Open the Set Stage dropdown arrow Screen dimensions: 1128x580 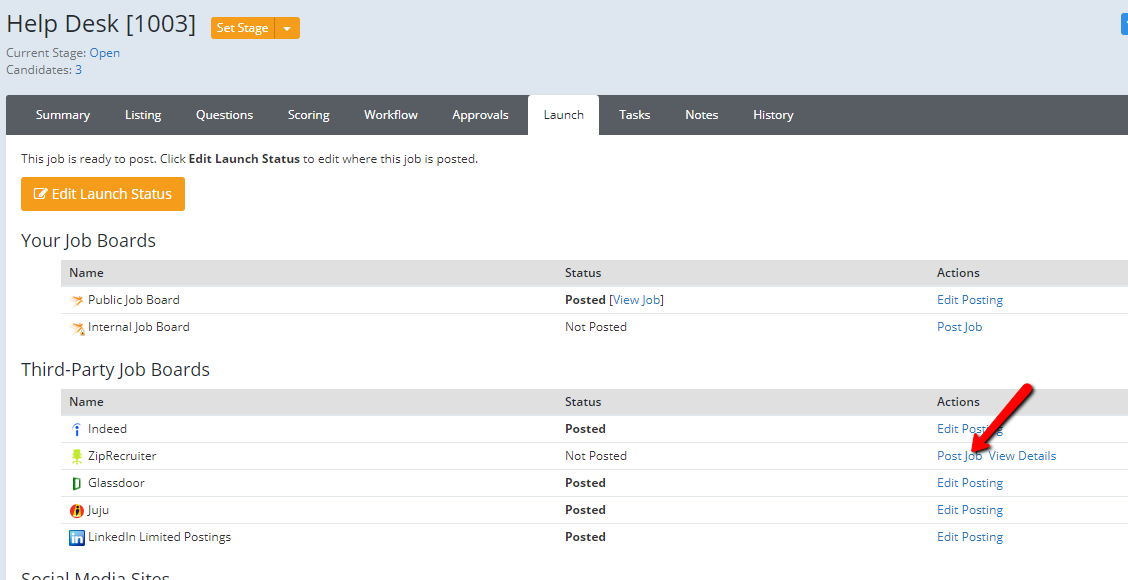tap(287, 28)
